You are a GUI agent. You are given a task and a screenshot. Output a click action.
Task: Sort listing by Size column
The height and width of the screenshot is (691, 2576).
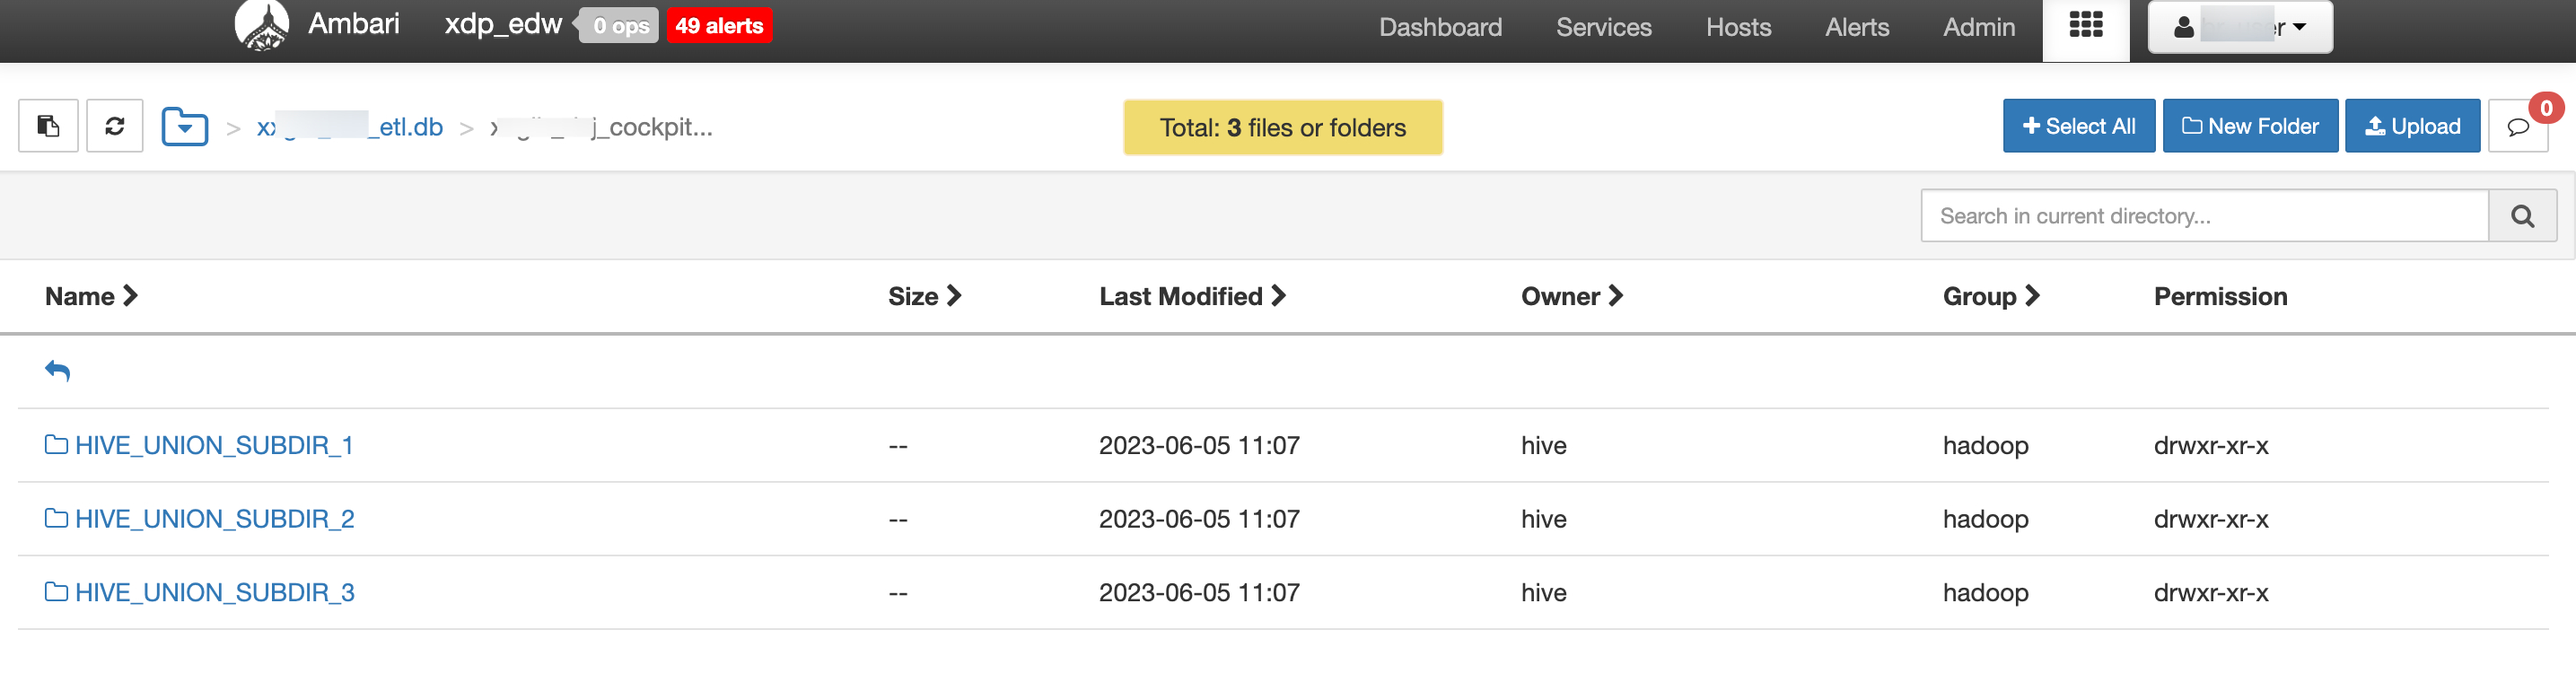tap(924, 296)
